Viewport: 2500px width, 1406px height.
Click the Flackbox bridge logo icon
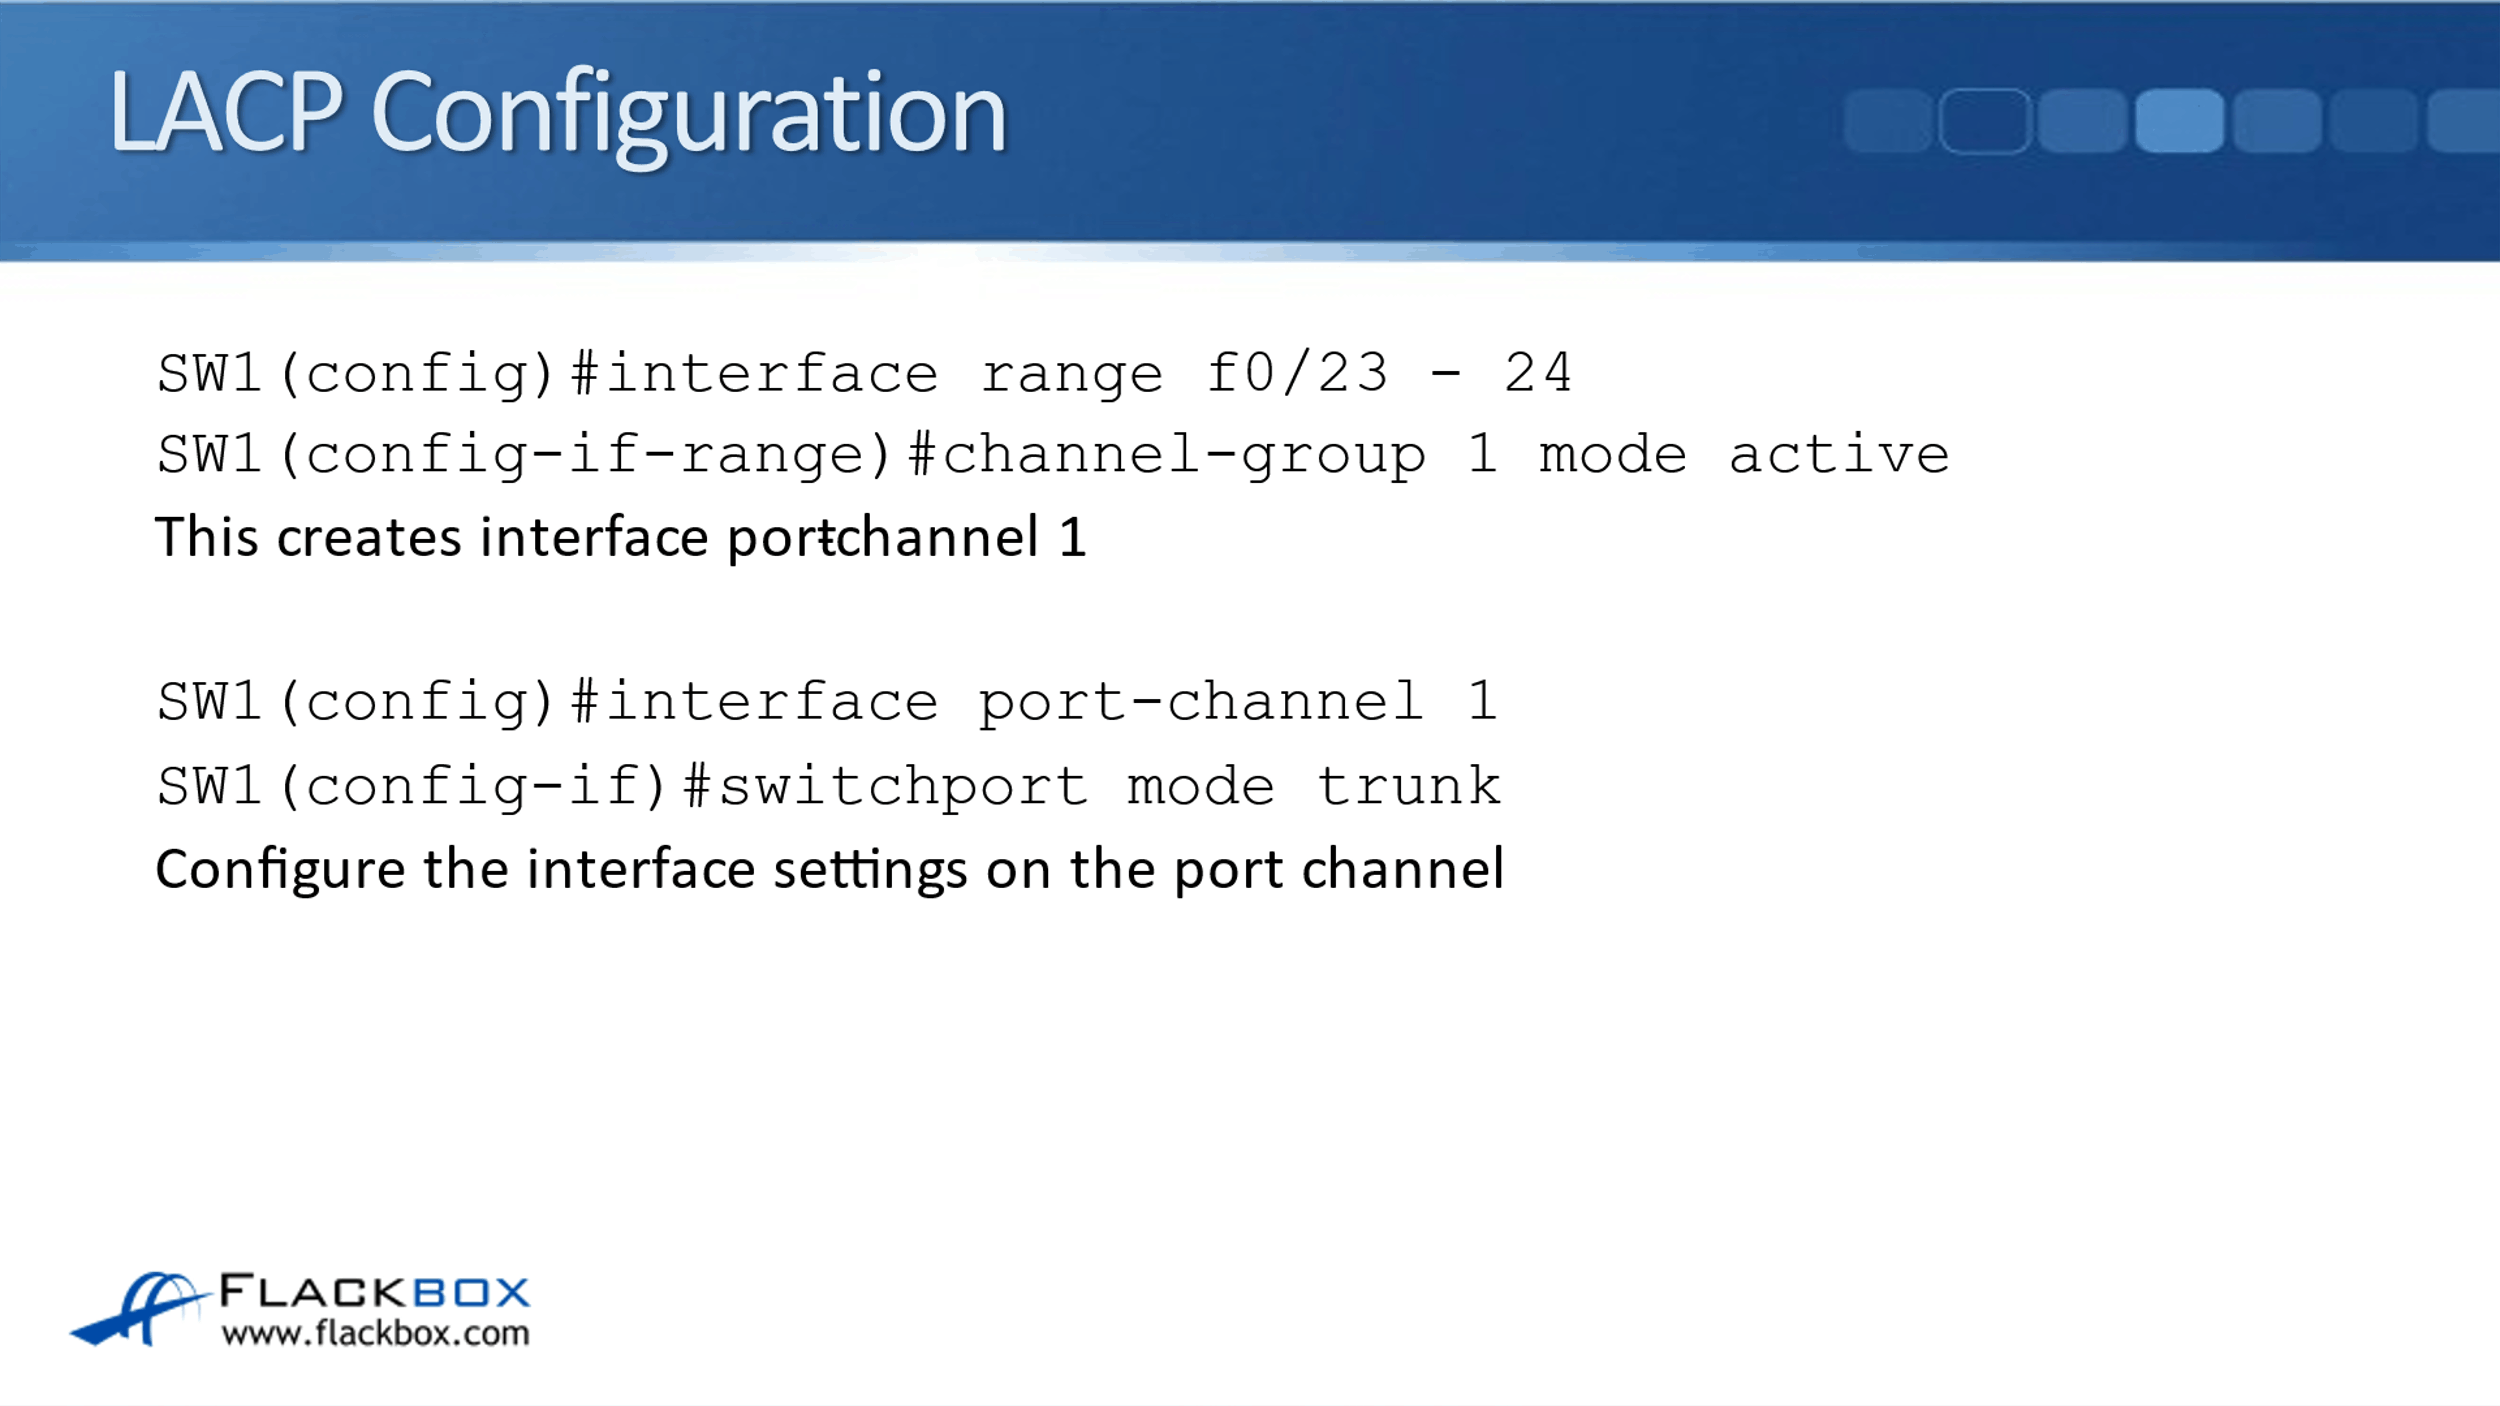click(x=140, y=1308)
